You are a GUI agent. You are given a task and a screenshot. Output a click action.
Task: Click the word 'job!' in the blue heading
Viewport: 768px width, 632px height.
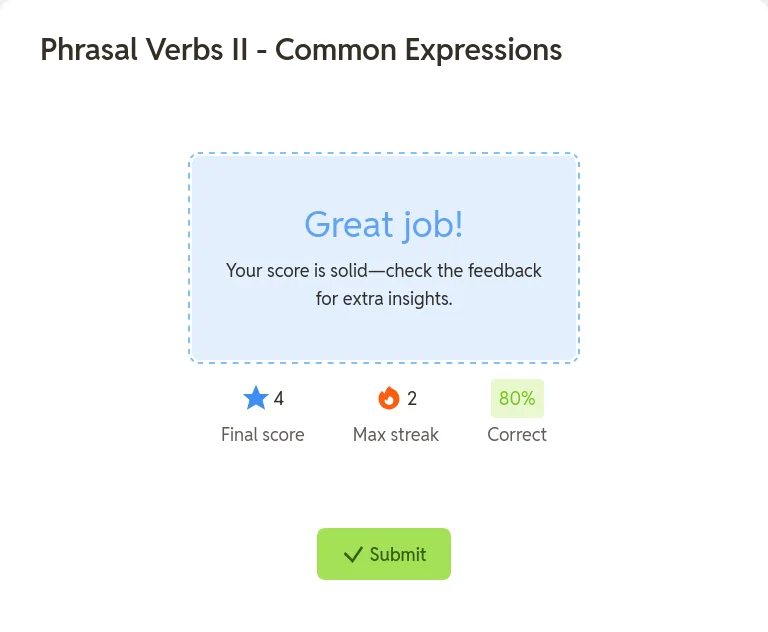432,224
